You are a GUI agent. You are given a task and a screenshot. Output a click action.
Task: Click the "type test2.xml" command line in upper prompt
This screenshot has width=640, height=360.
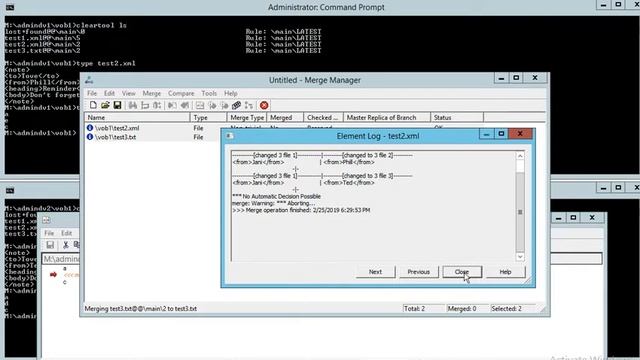point(70,63)
